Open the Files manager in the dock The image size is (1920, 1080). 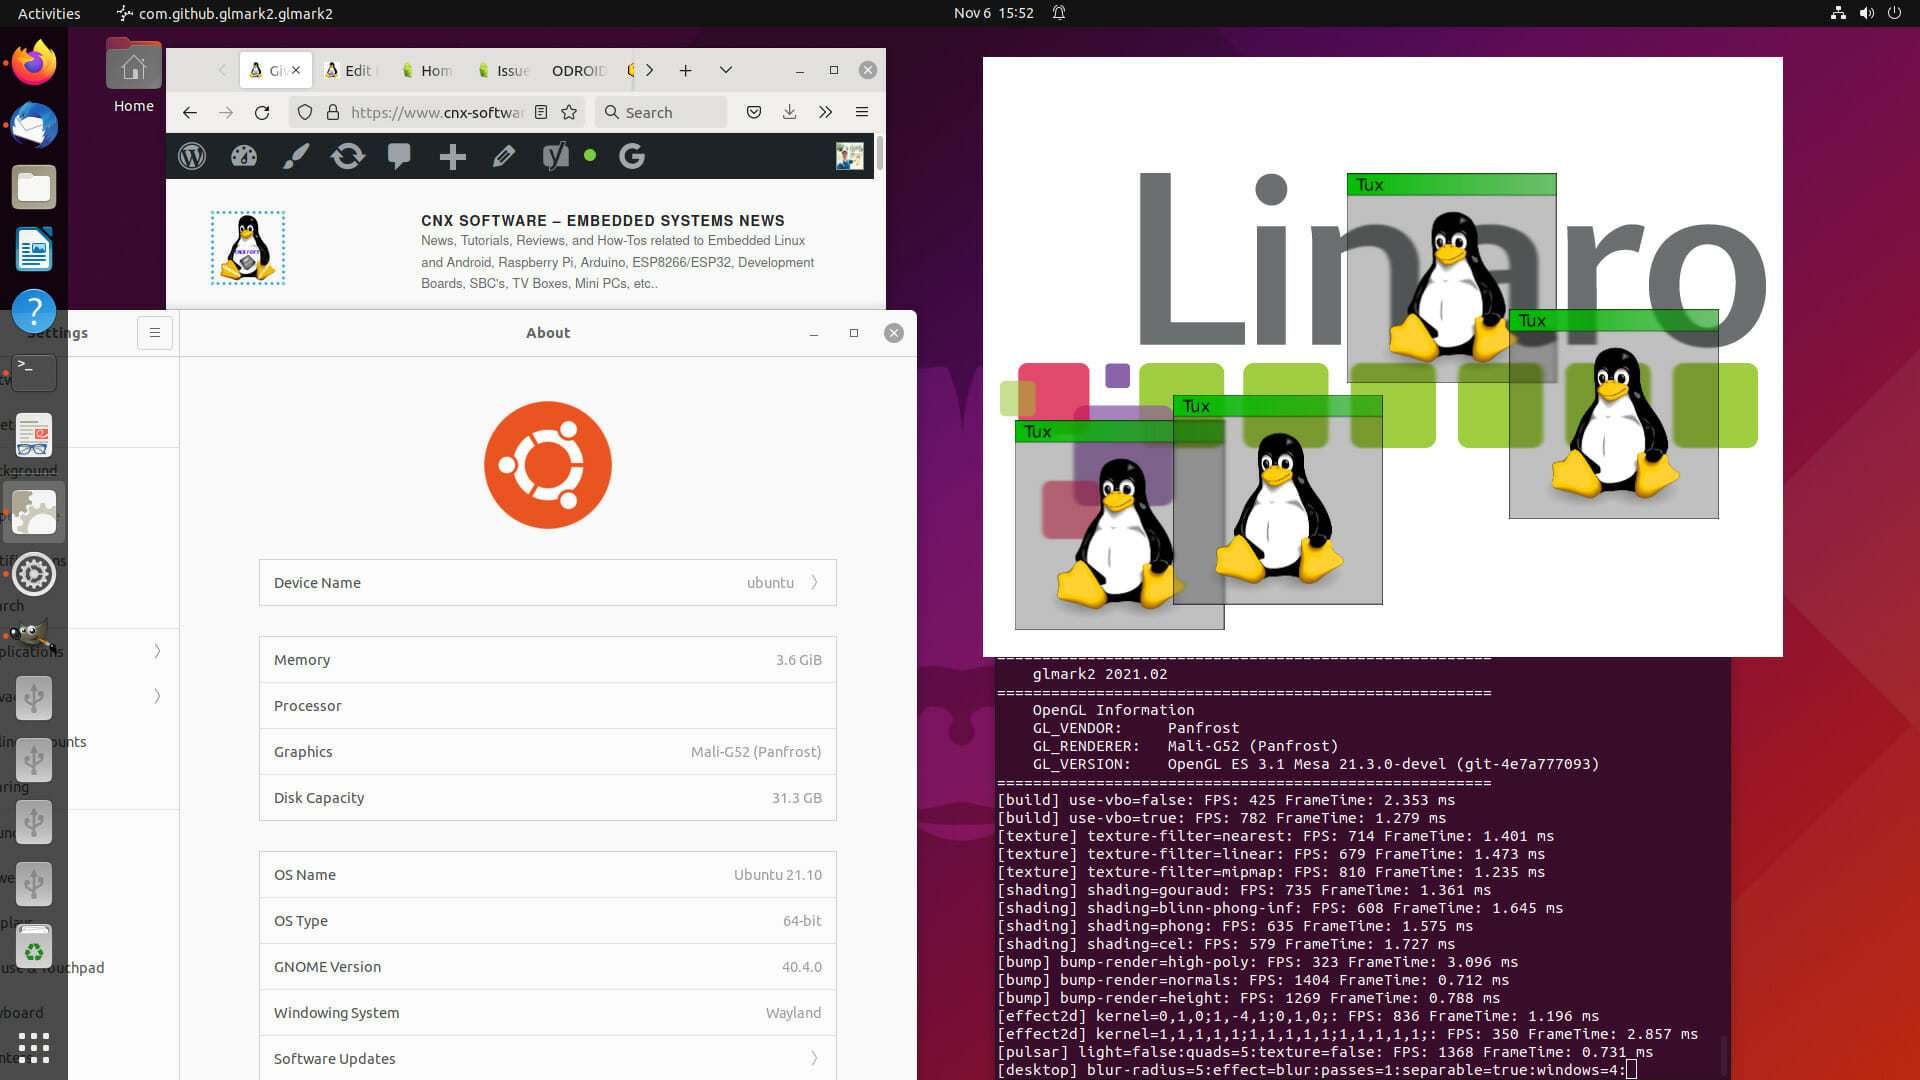[x=34, y=187]
